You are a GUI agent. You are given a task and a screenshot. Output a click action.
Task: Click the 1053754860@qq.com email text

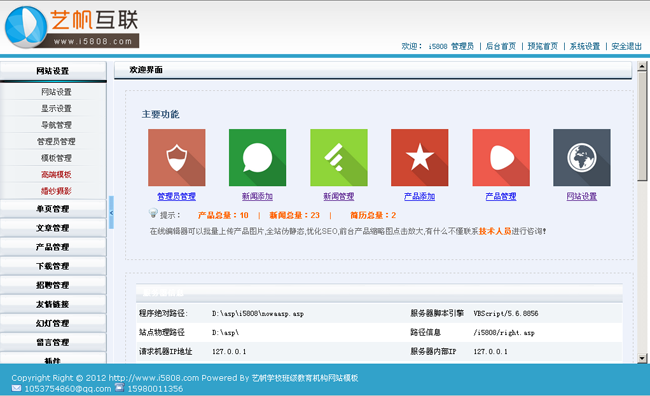pyautogui.click(x=68, y=389)
